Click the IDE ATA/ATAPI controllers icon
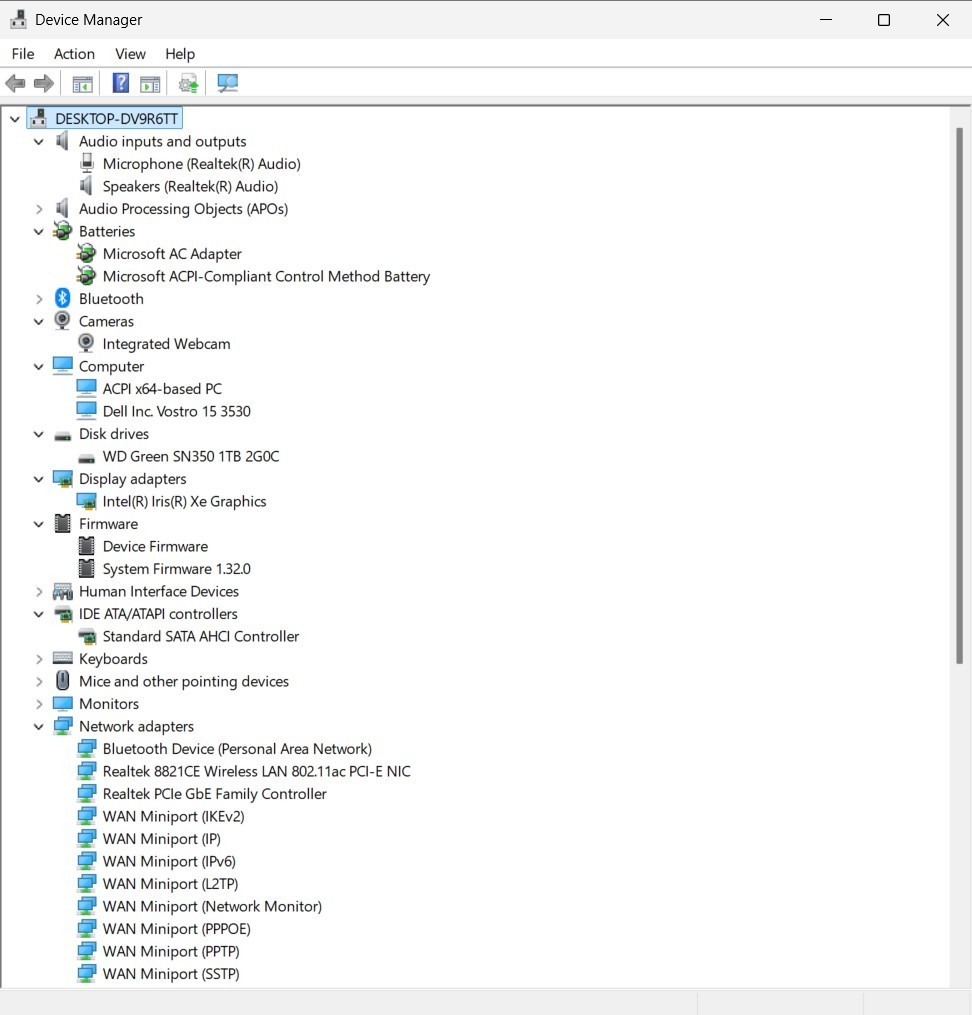This screenshot has height=1015, width=972. [x=63, y=614]
